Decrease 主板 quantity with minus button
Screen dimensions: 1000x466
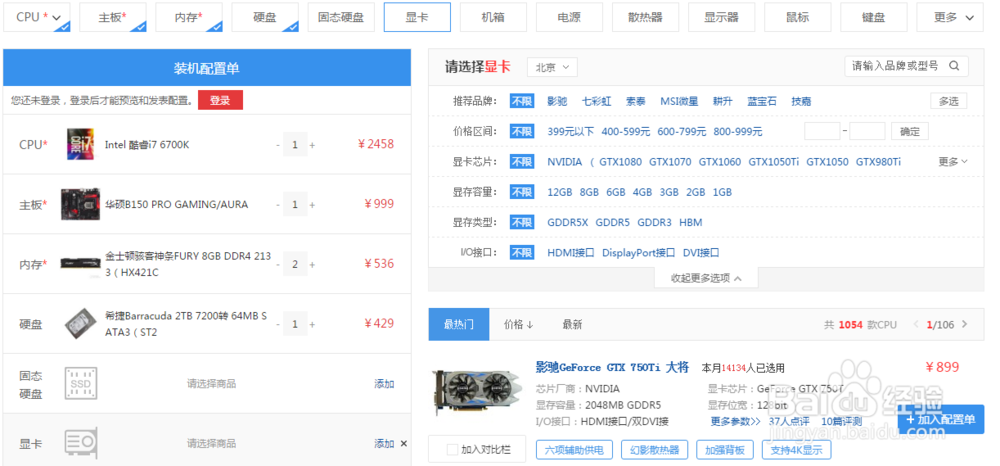(x=278, y=205)
